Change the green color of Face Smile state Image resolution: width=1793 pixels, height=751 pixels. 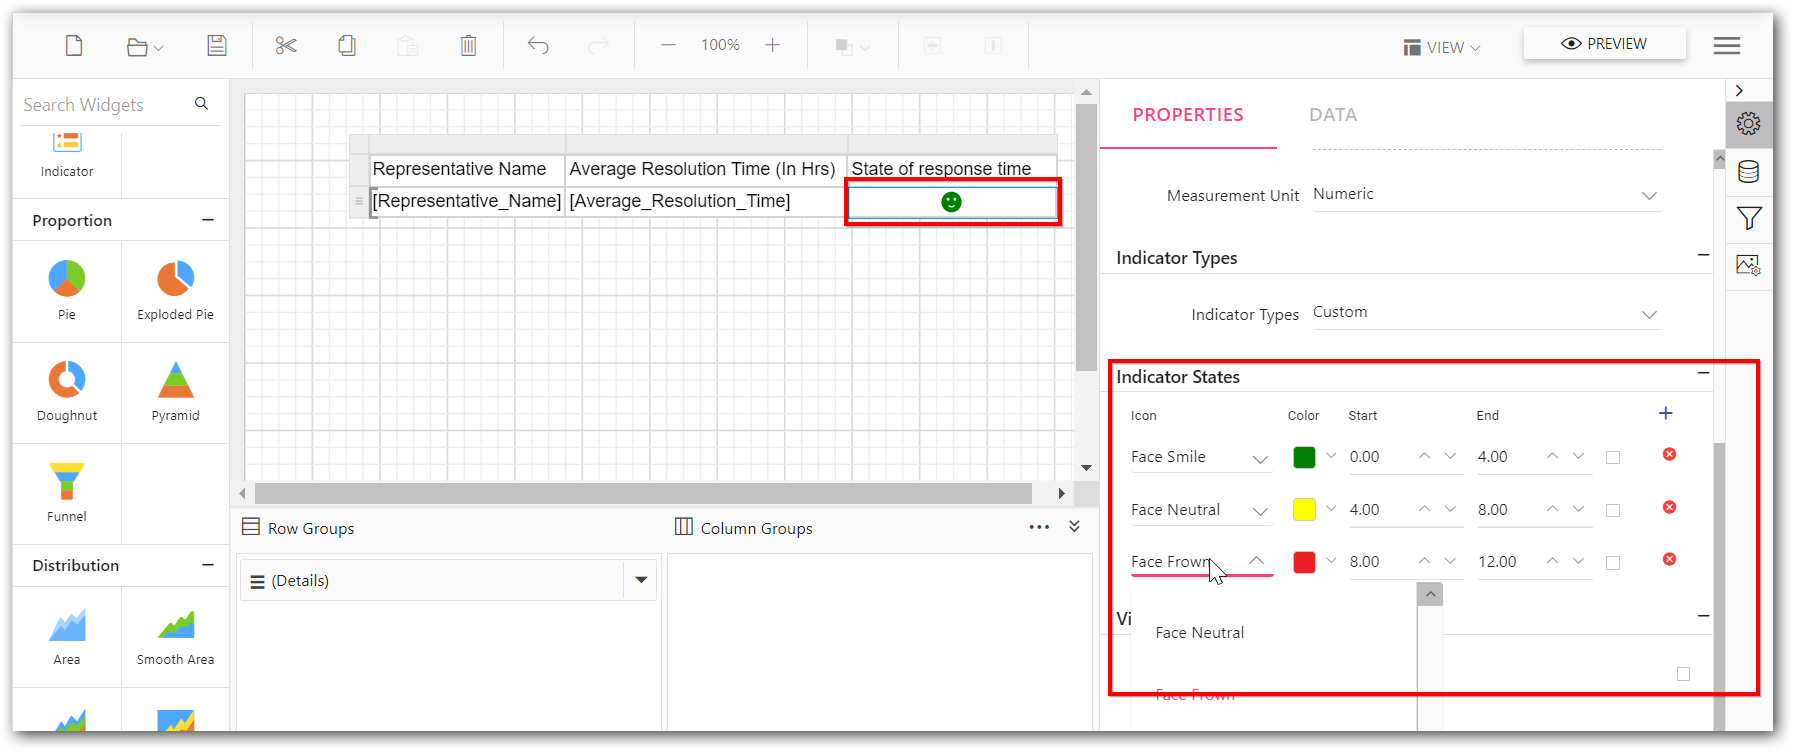pyautogui.click(x=1304, y=457)
